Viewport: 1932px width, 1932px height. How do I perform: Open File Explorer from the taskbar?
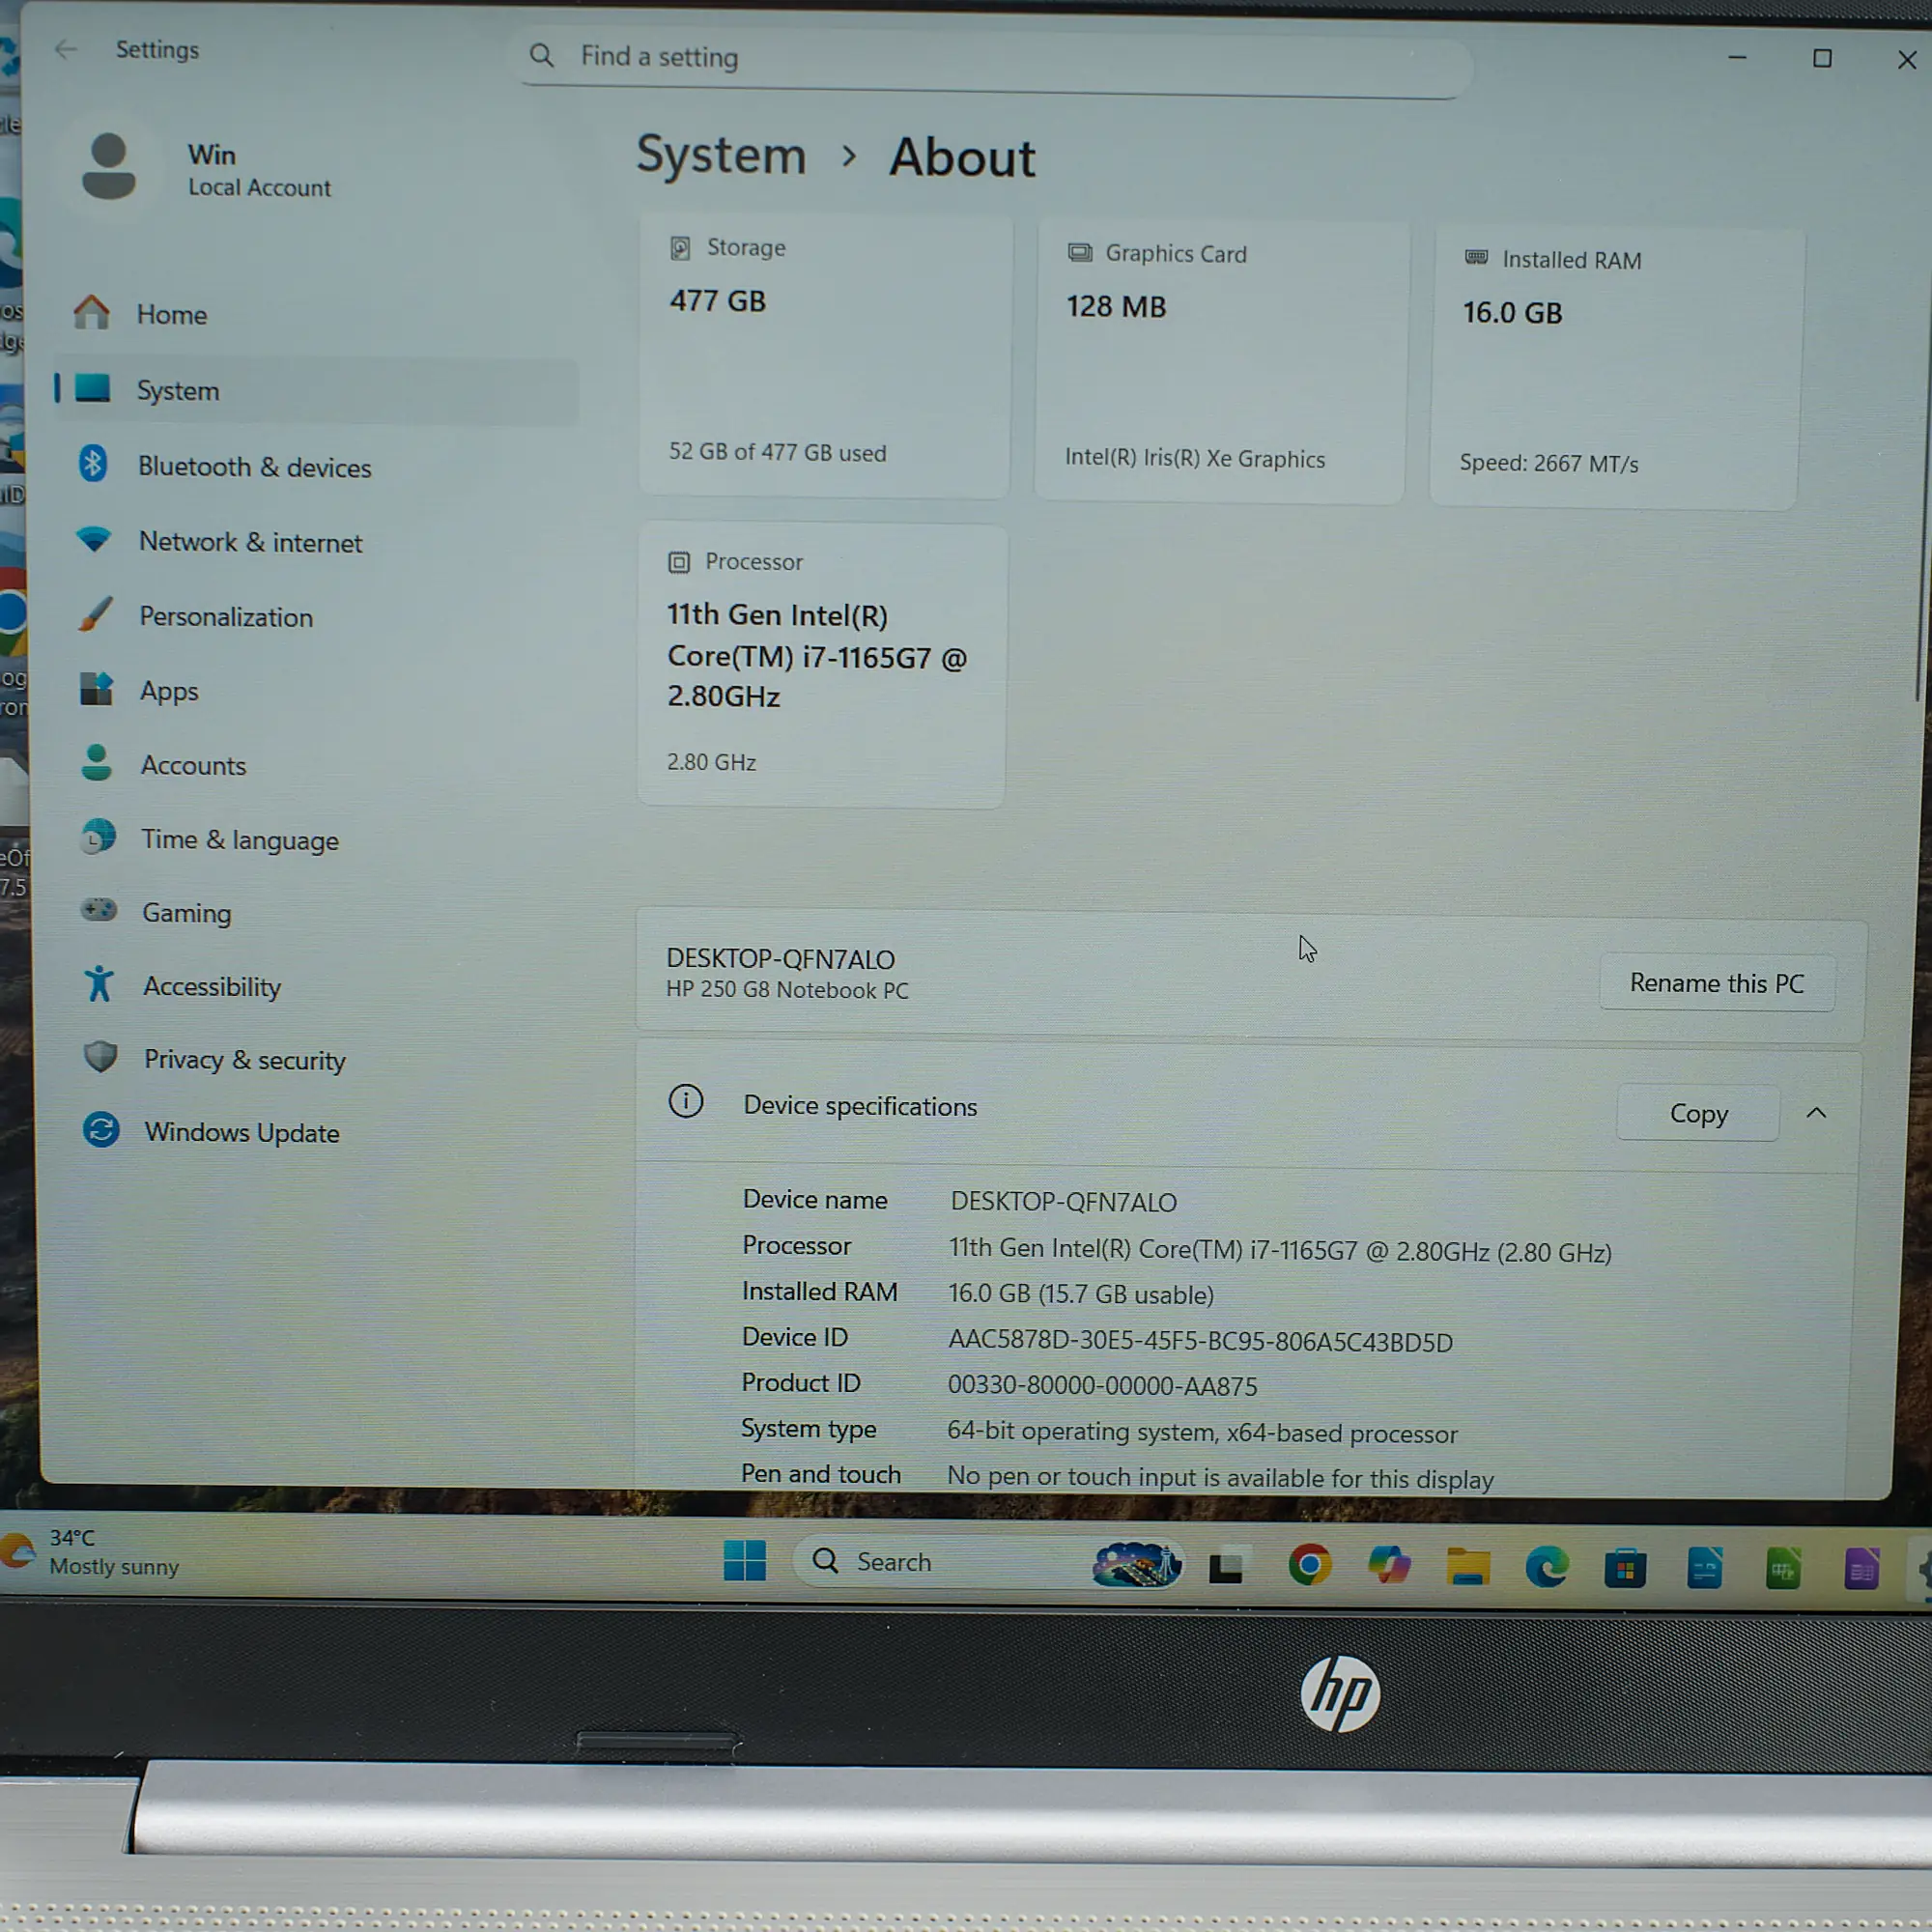[1468, 1567]
